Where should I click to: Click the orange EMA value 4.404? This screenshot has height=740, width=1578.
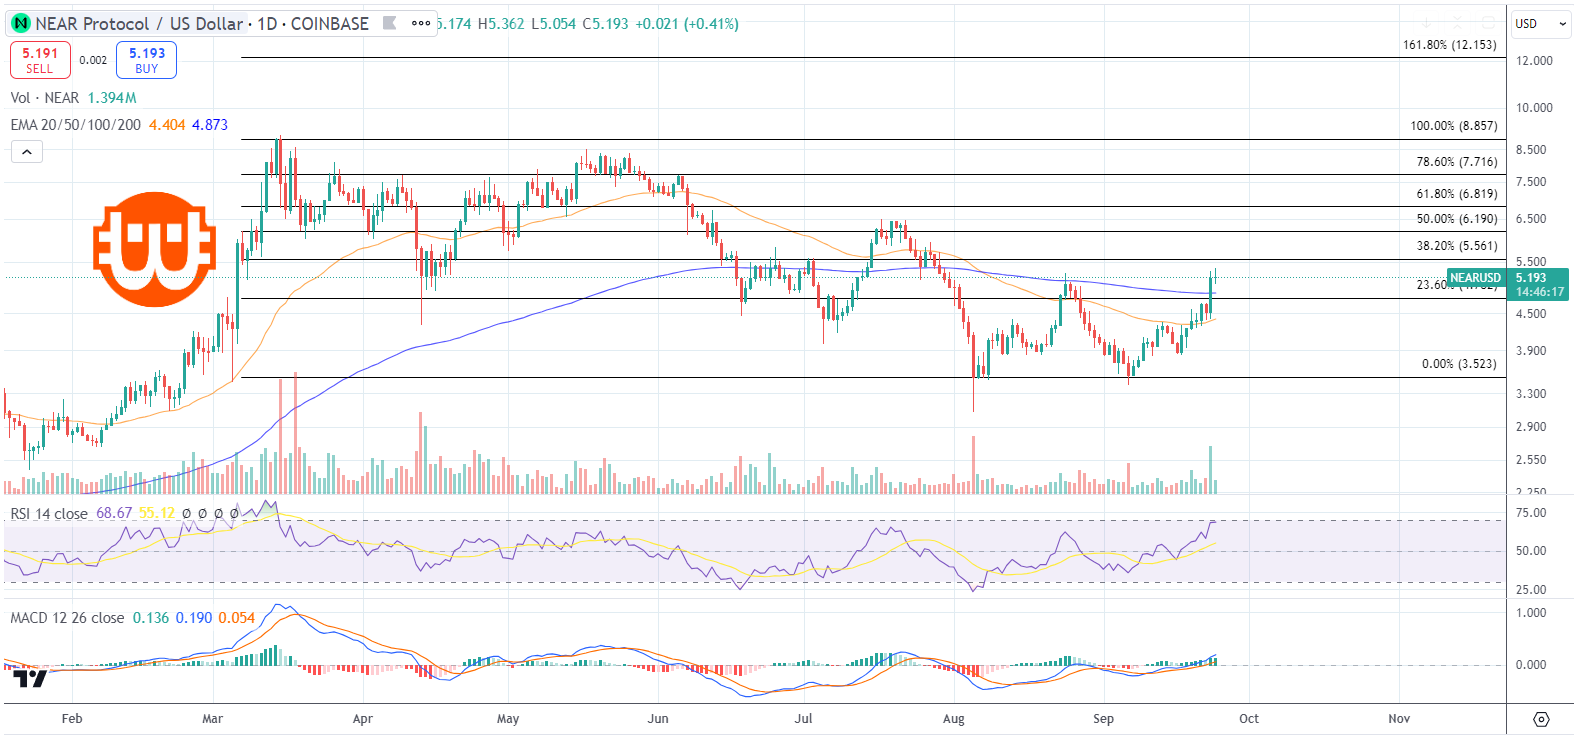click(167, 125)
